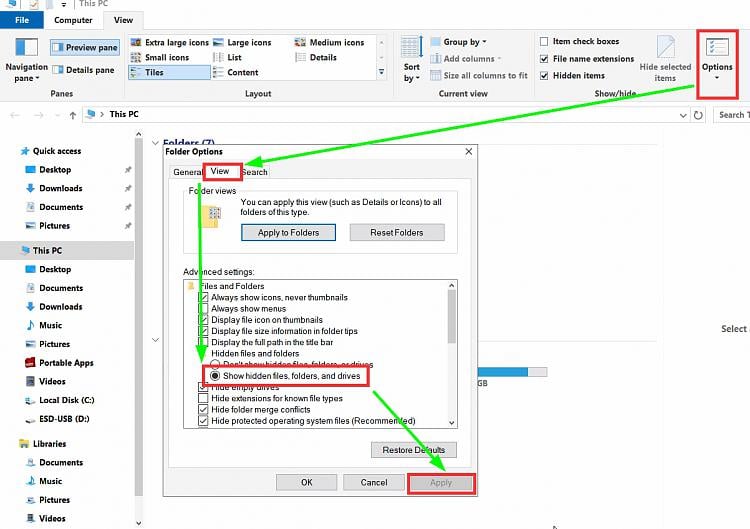
Task: Select Large icons layout
Action: coord(242,43)
